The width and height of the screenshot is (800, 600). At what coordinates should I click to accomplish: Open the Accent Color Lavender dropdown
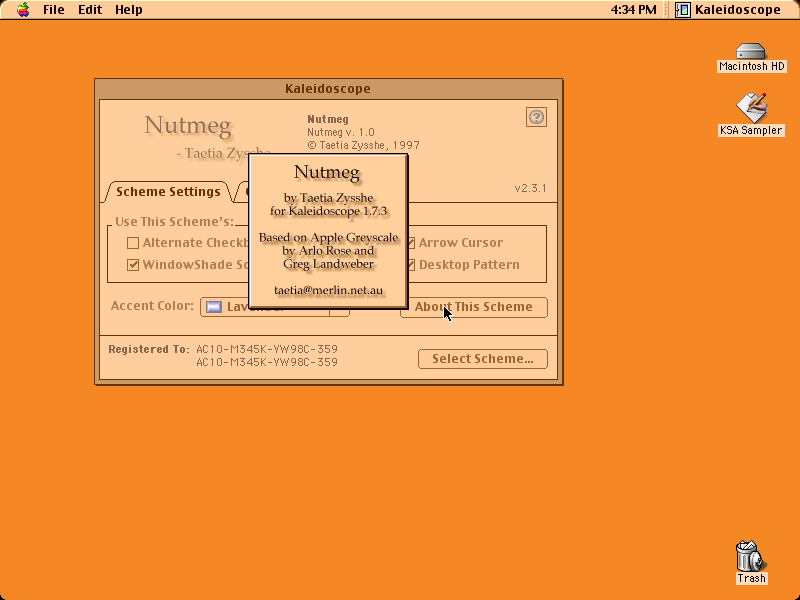[x=274, y=307]
